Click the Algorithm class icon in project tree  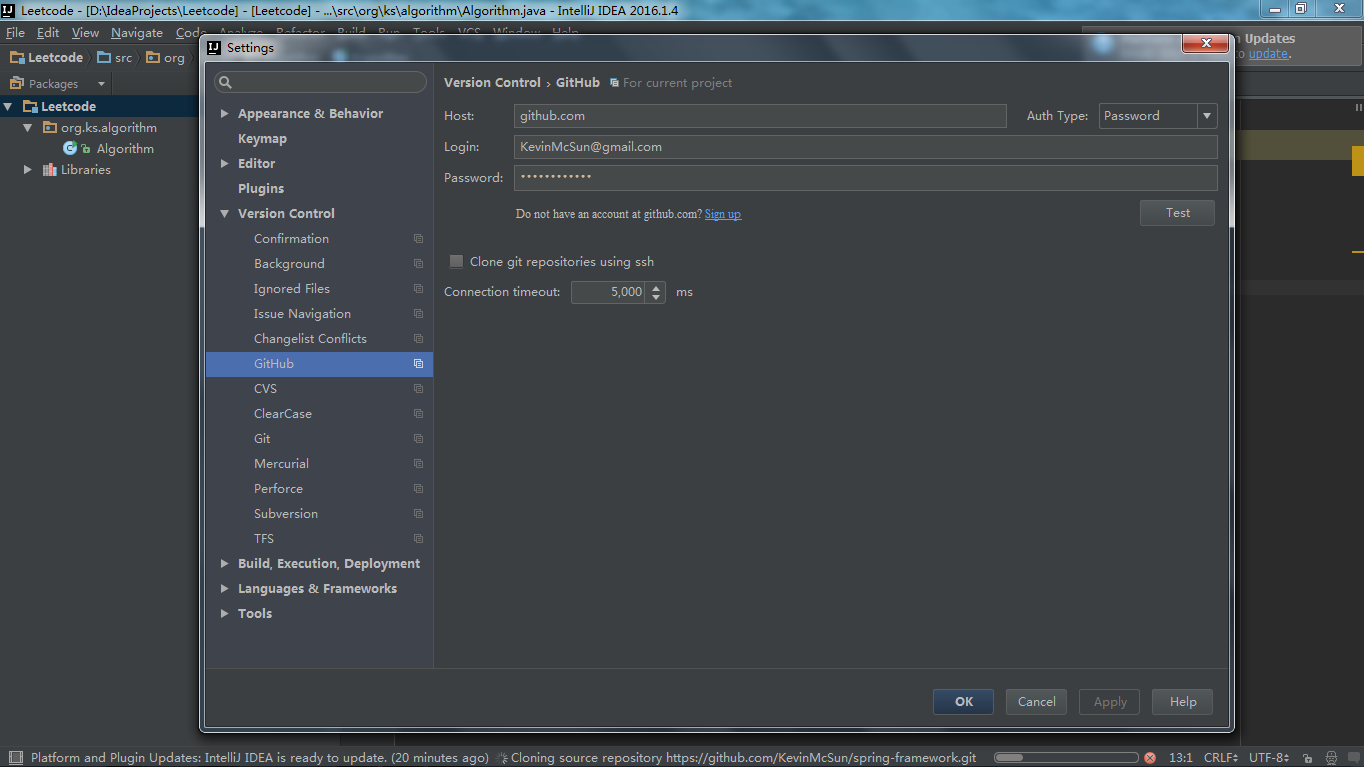[x=70, y=148]
